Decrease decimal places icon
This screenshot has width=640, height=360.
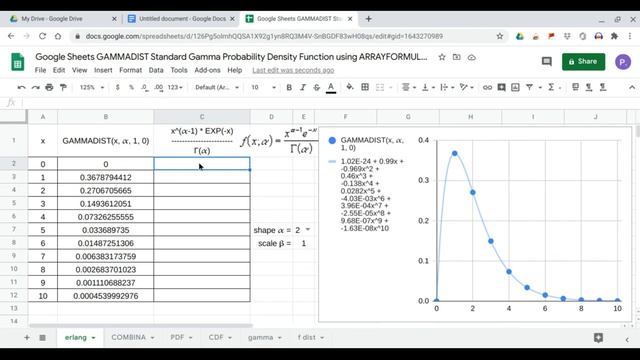(145, 87)
